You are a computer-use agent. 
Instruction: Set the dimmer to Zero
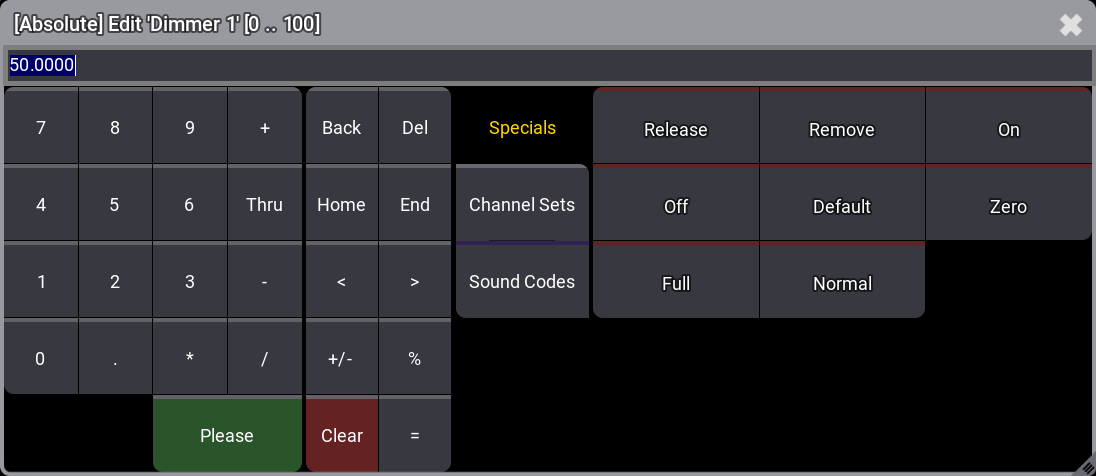click(1008, 206)
